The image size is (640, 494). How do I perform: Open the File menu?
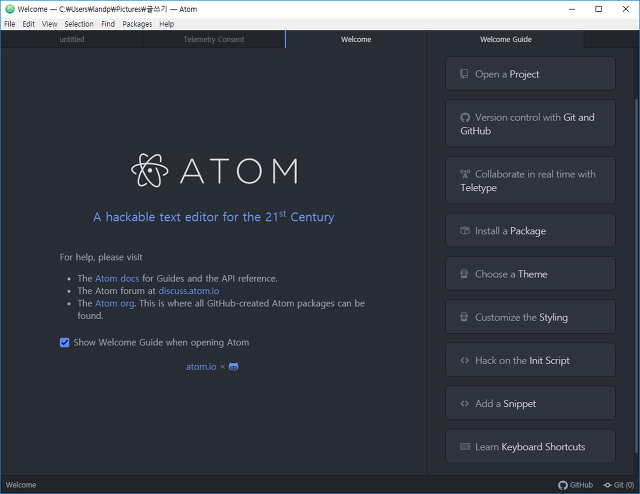[x=9, y=24]
